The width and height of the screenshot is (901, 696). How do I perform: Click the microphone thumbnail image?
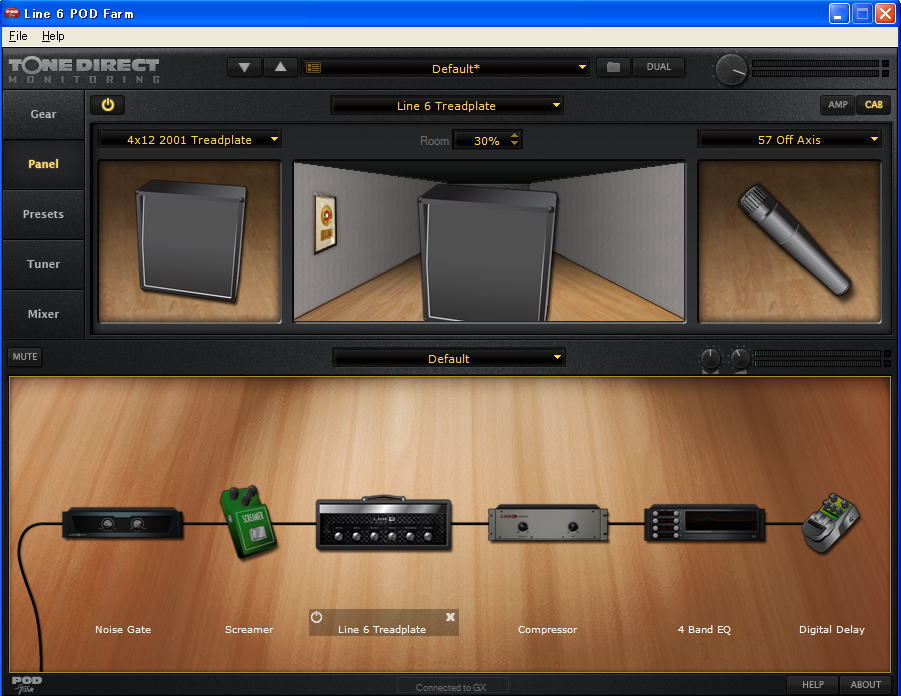(x=790, y=241)
